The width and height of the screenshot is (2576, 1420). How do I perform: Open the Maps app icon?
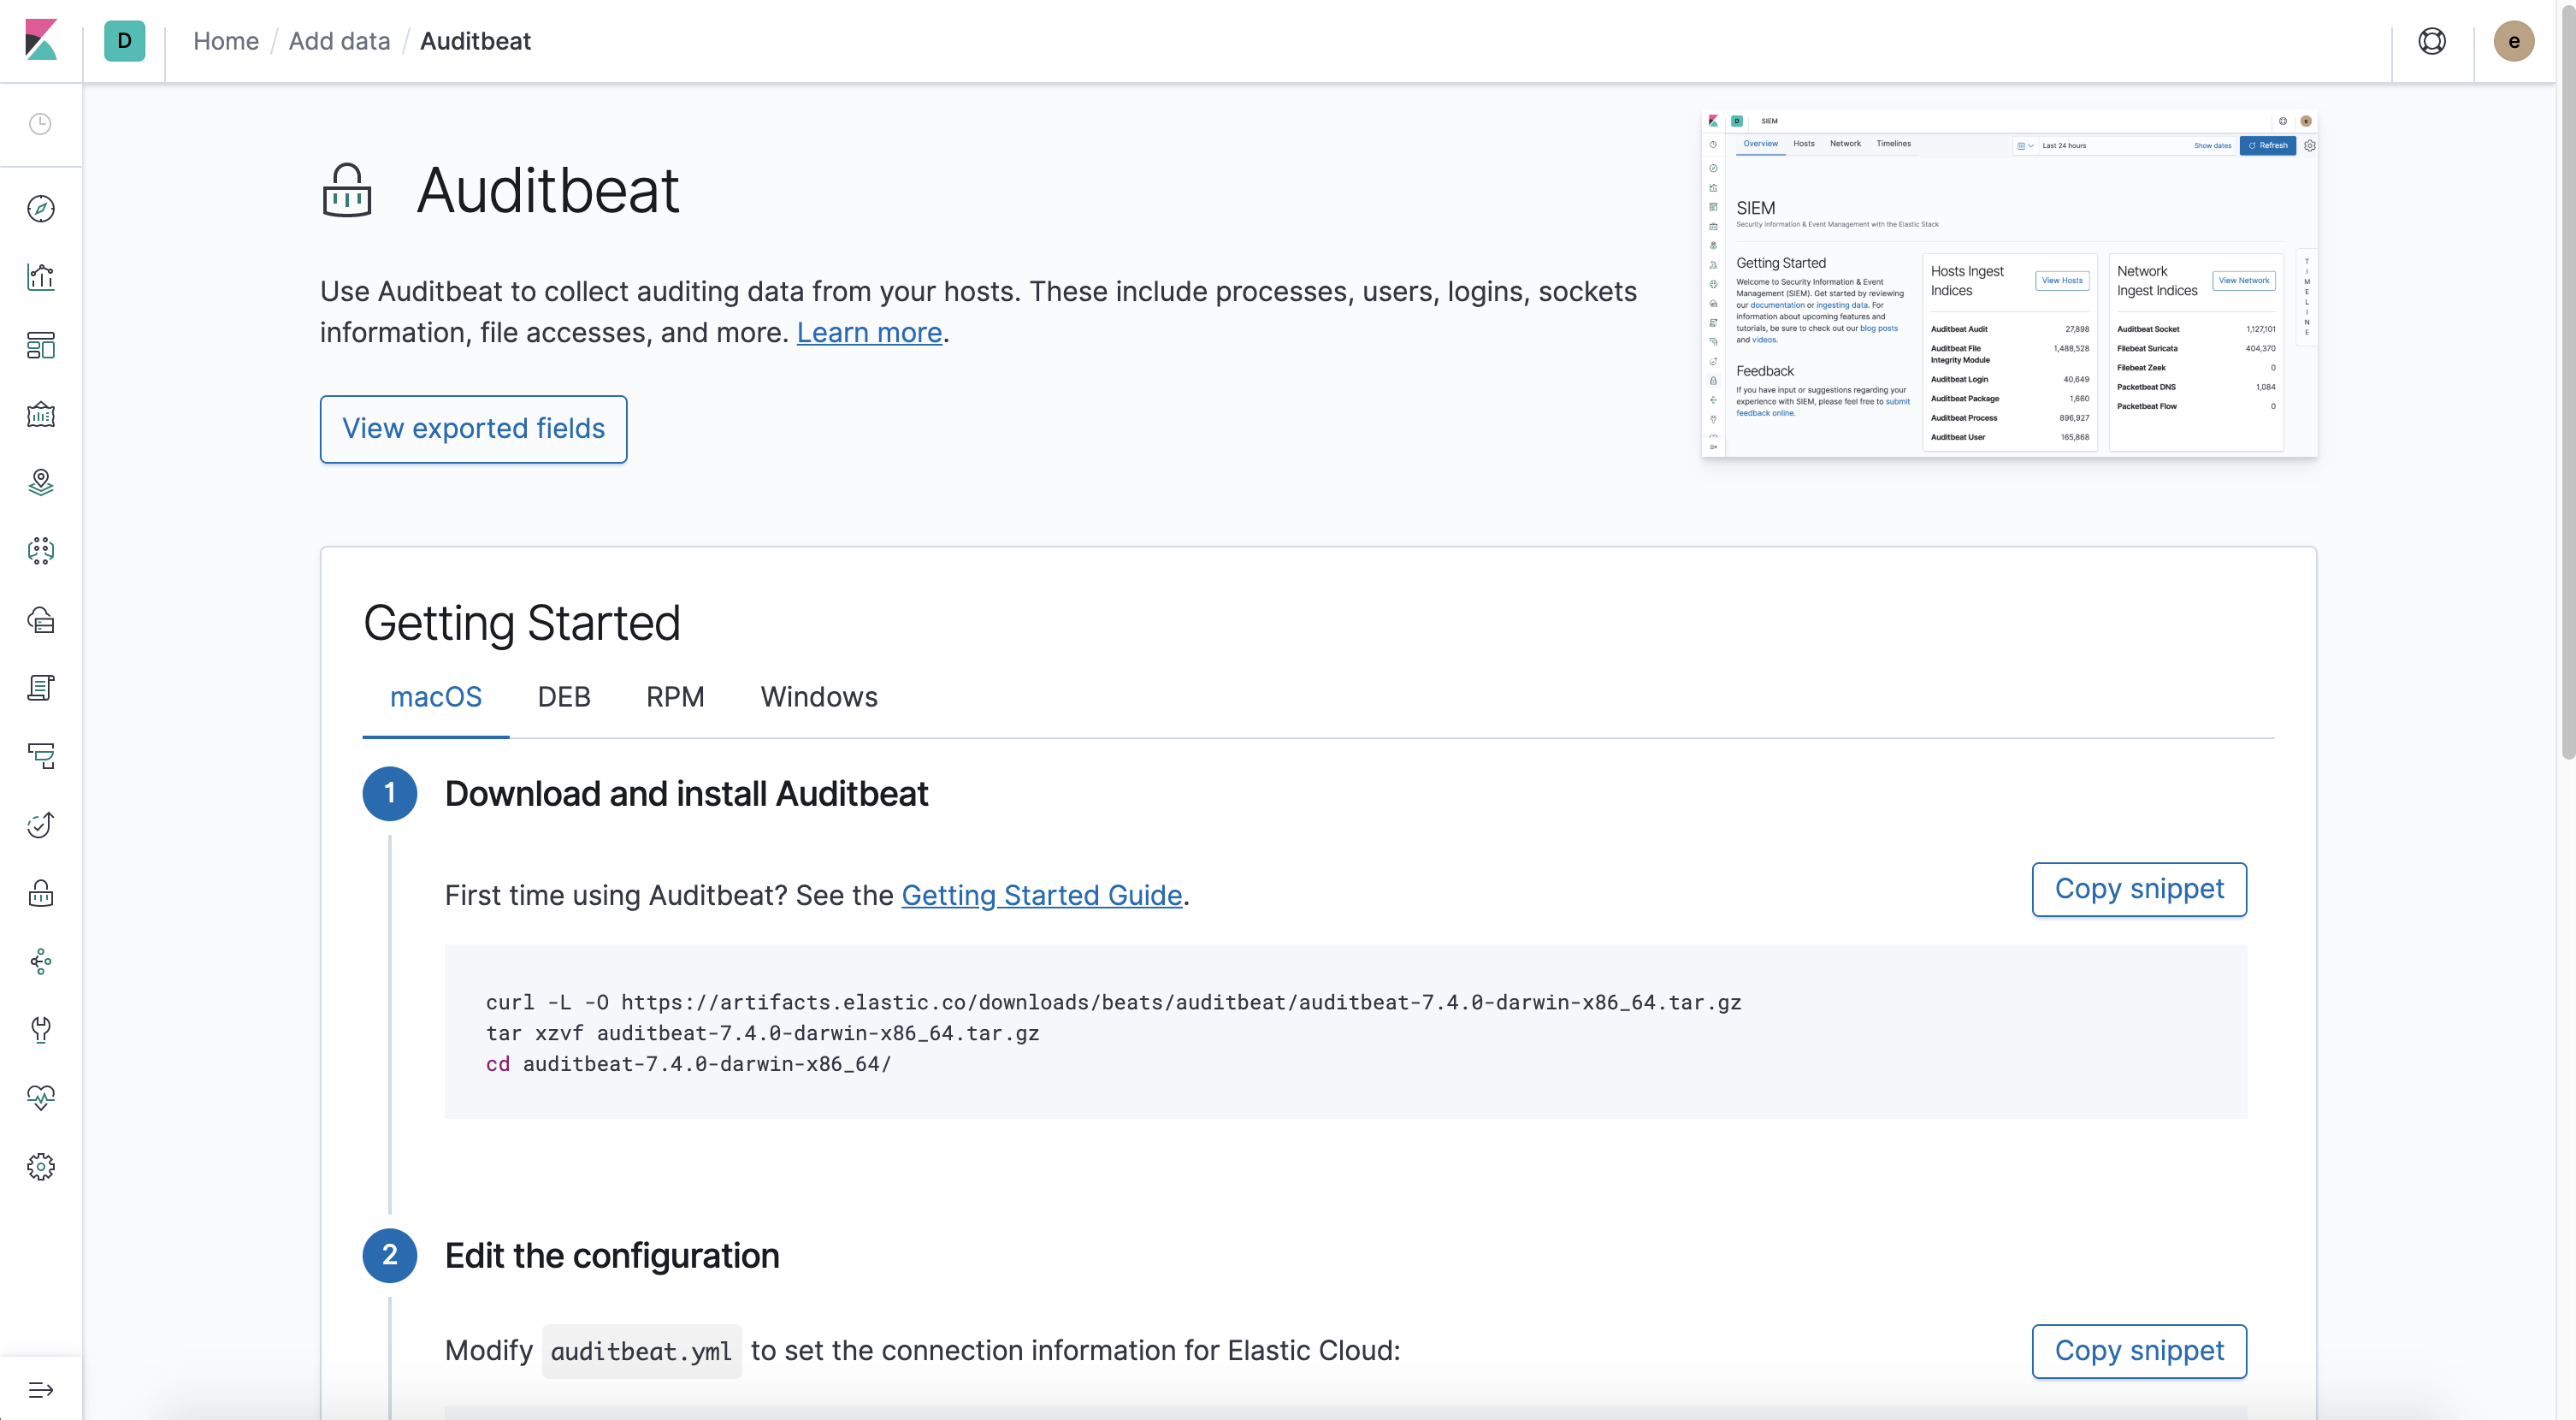click(x=41, y=481)
